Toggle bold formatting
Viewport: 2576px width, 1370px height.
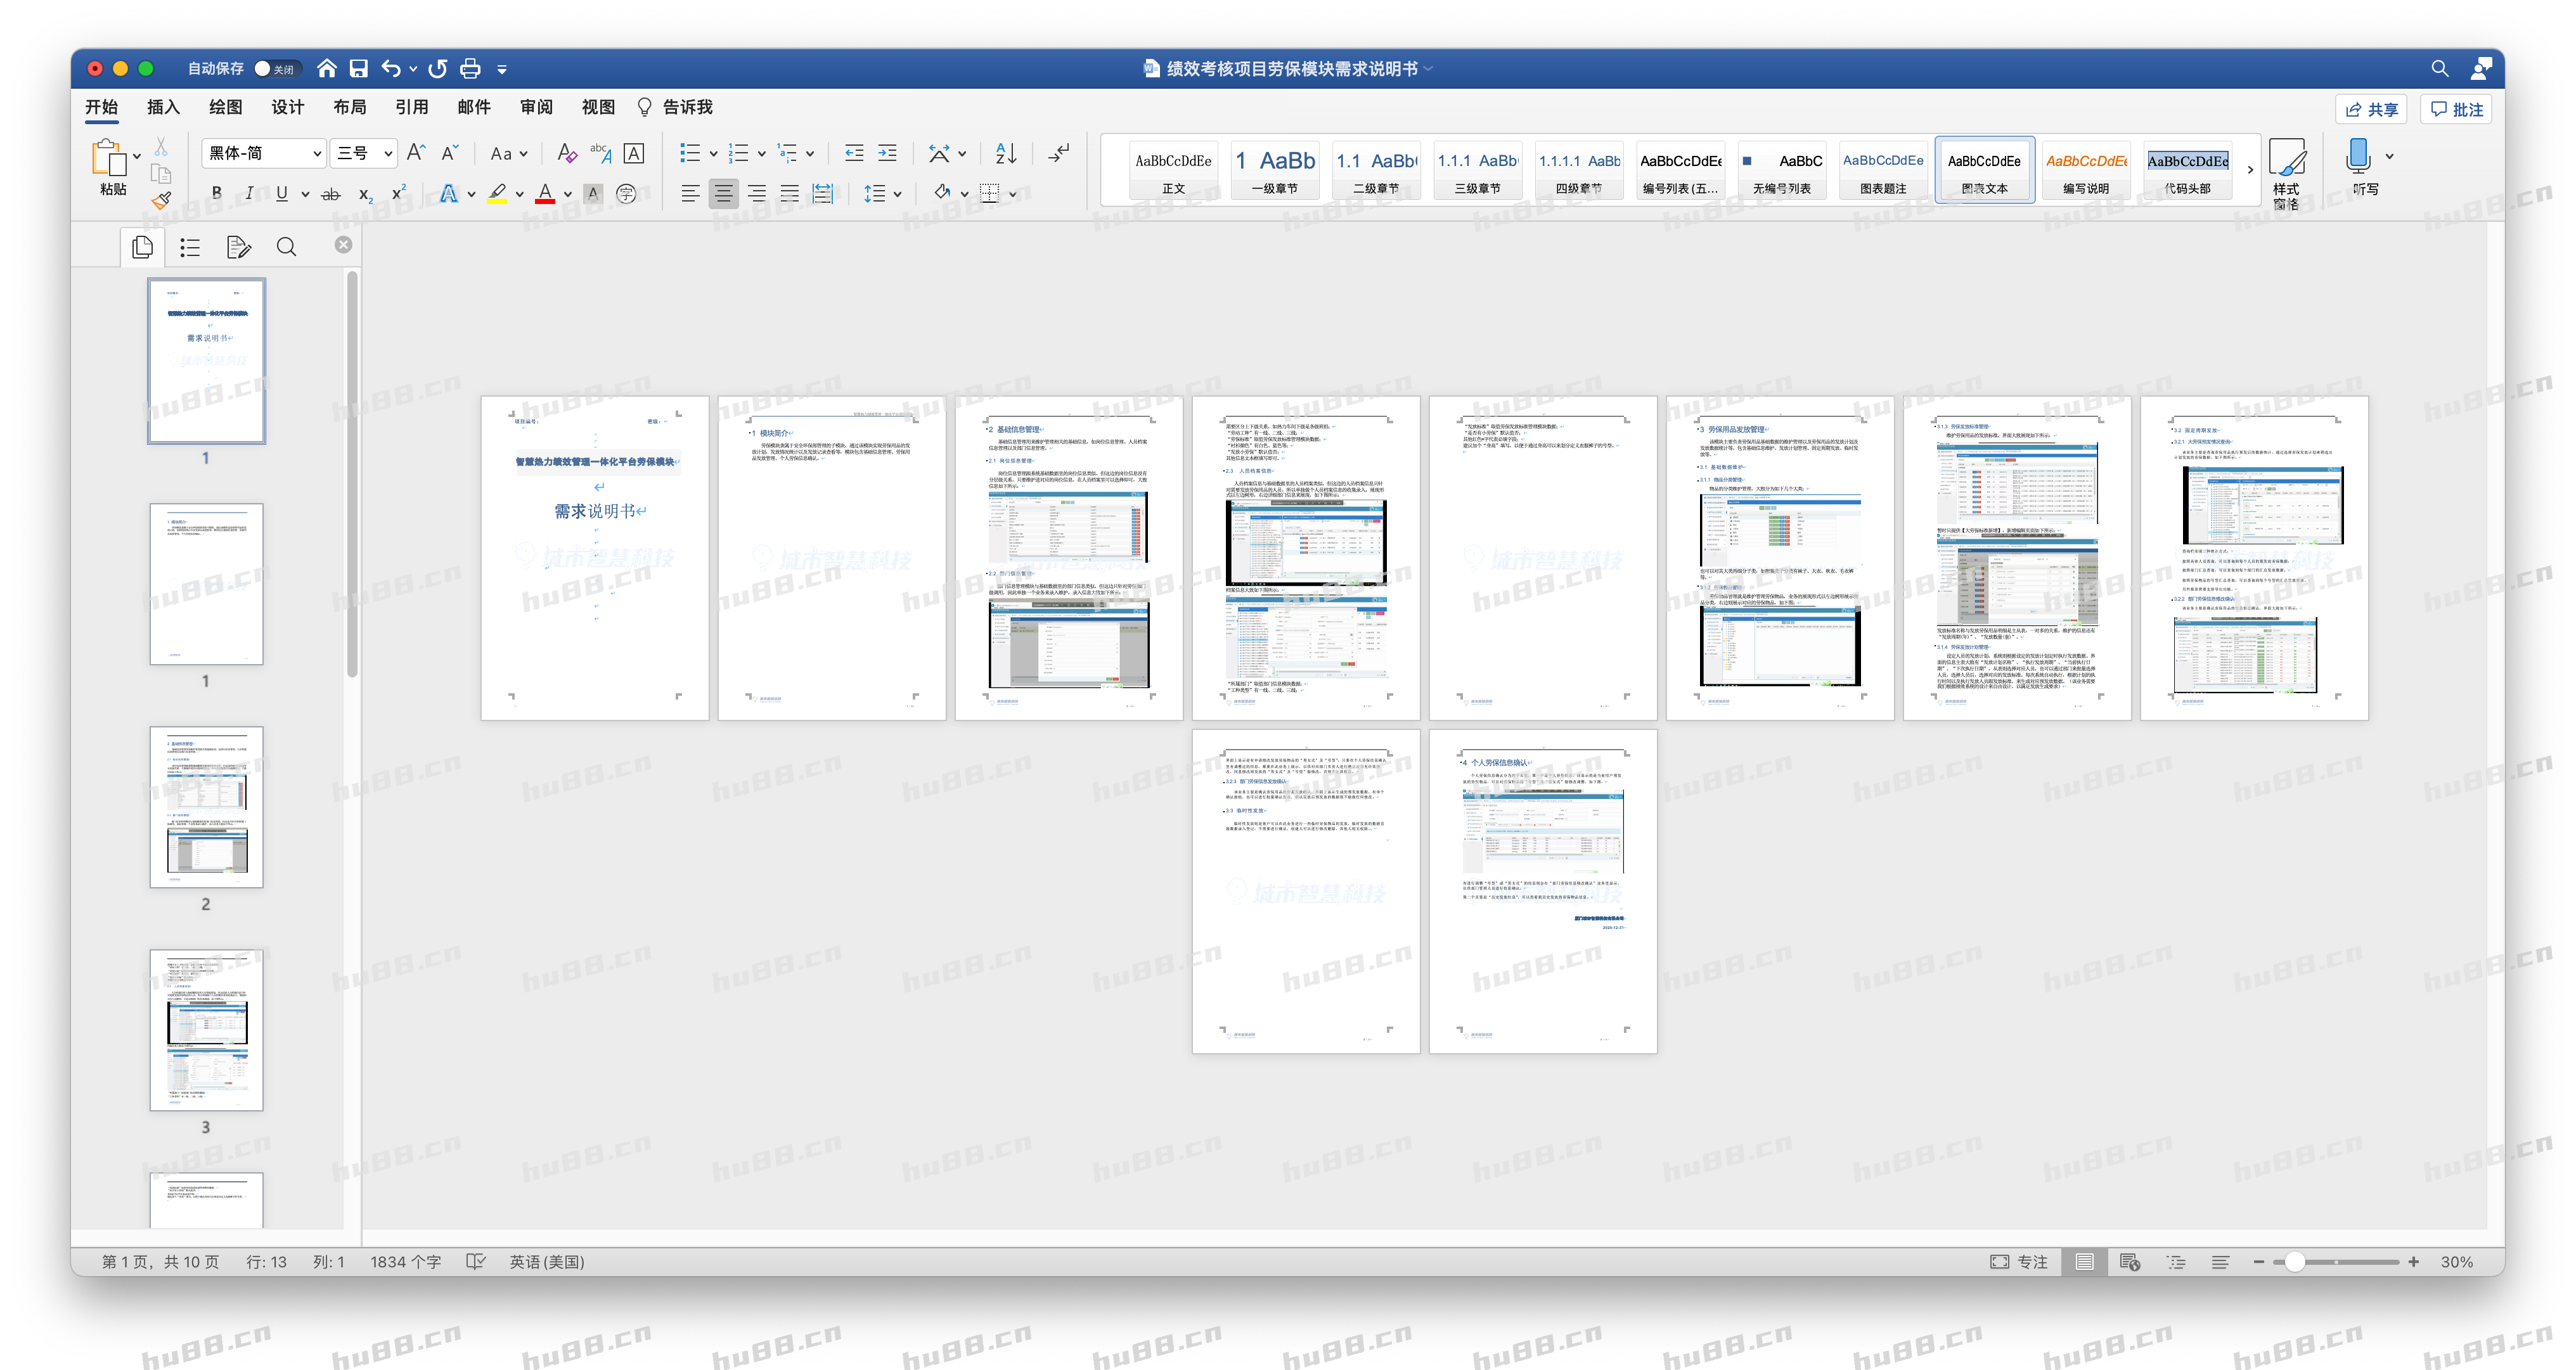pyautogui.click(x=216, y=194)
